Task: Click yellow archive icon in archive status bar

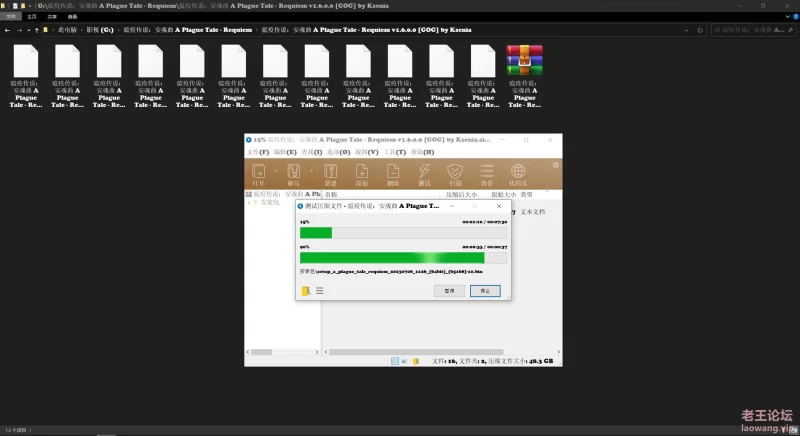Action: [416, 361]
